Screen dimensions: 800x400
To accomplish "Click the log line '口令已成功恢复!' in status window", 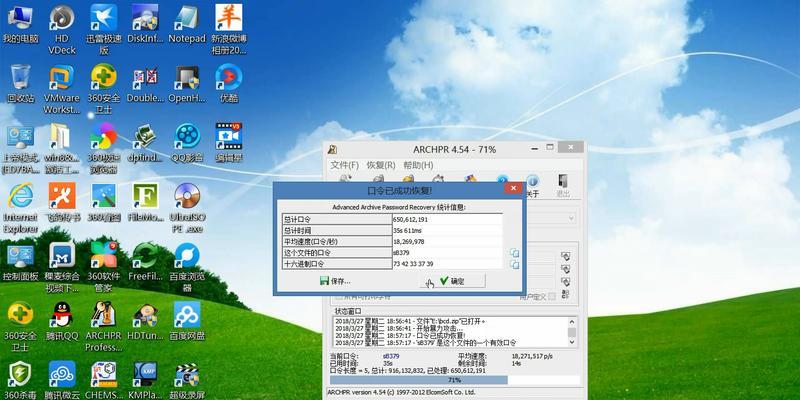I will click(x=400, y=336).
